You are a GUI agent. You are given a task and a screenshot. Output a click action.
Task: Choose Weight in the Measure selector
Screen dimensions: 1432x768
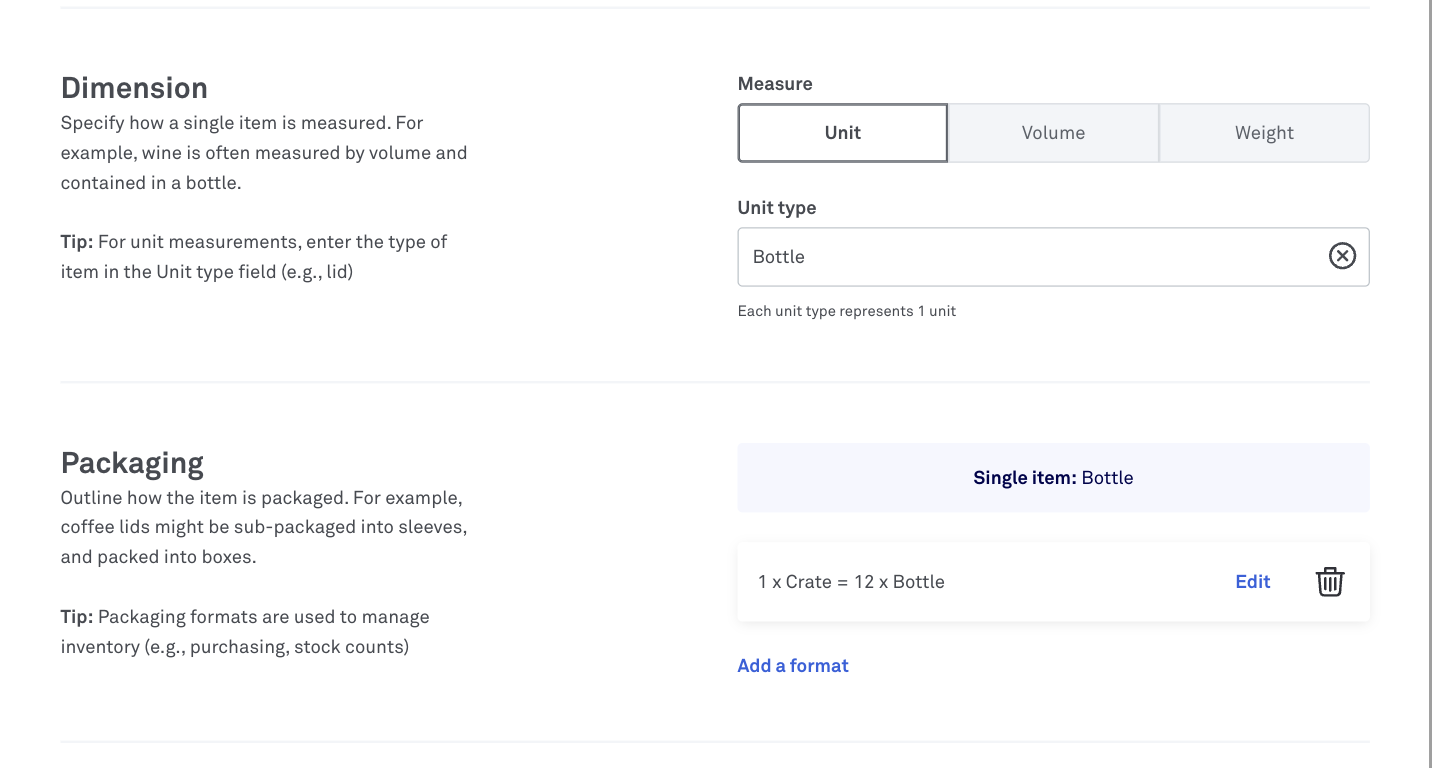[x=1263, y=132]
